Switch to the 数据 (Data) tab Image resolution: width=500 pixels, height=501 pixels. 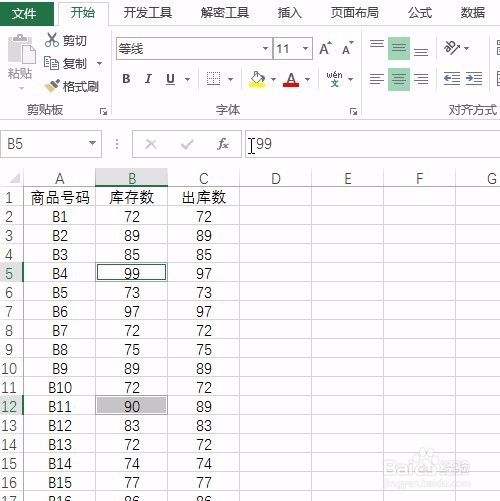pyautogui.click(x=473, y=13)
